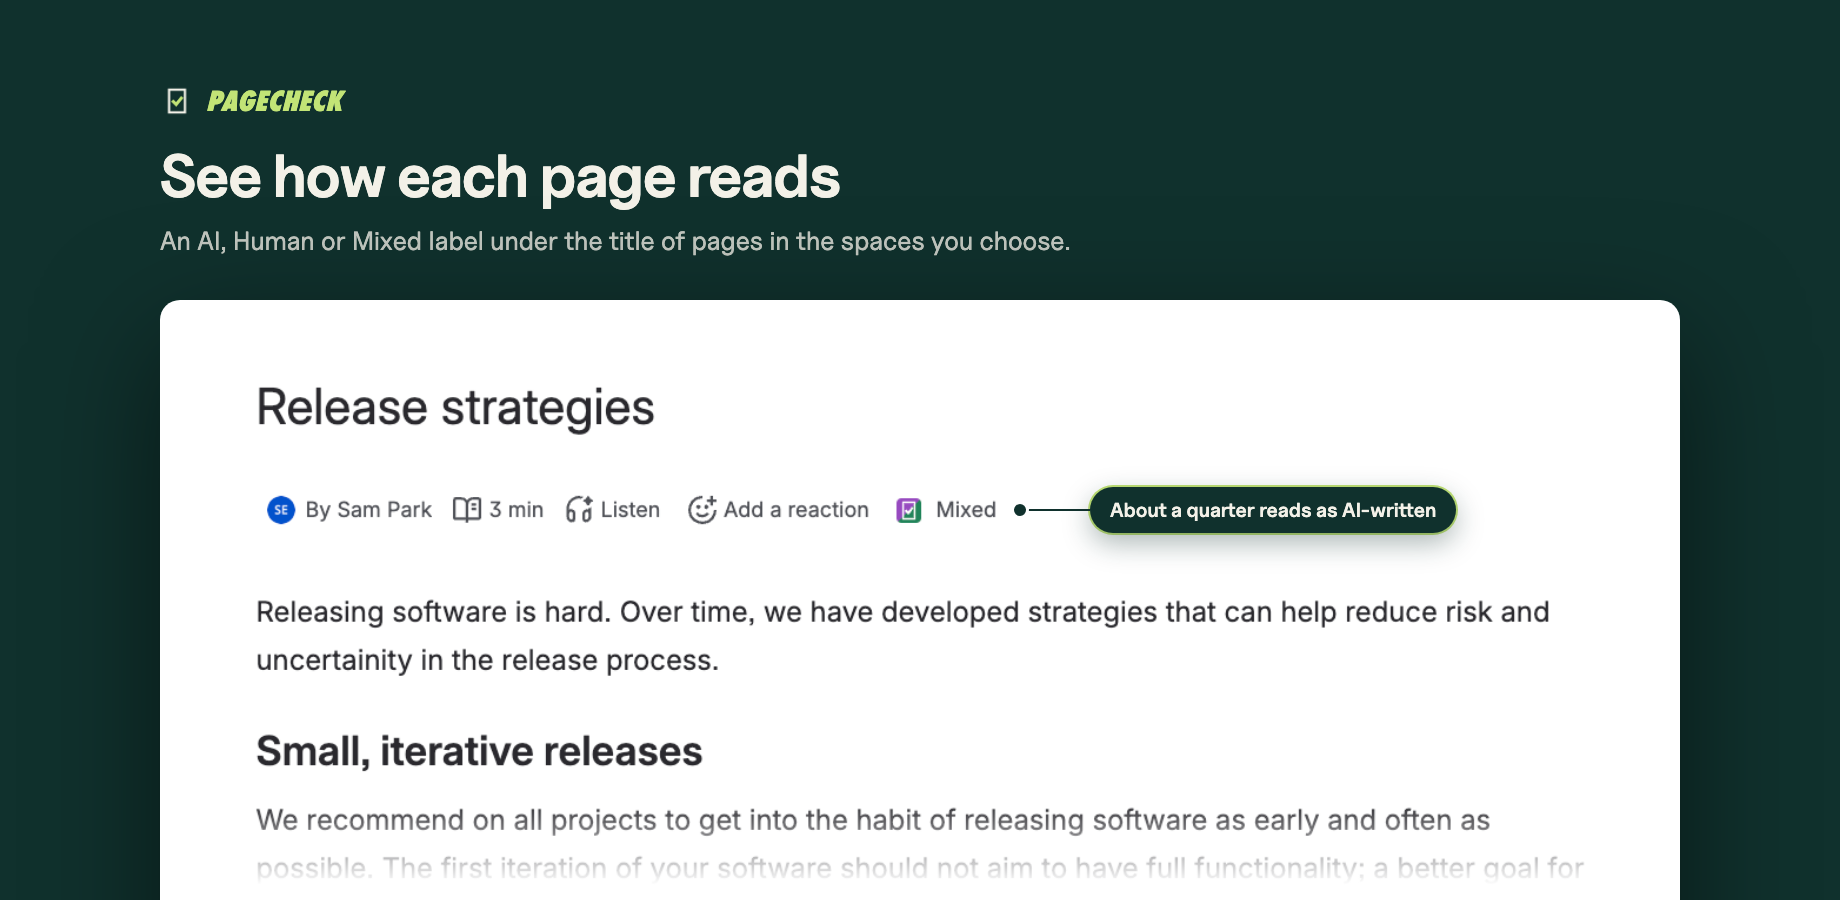Screen dimensions: 1840x900
Task: Click the Small, iterative releases heading
Action: (479, 751)
